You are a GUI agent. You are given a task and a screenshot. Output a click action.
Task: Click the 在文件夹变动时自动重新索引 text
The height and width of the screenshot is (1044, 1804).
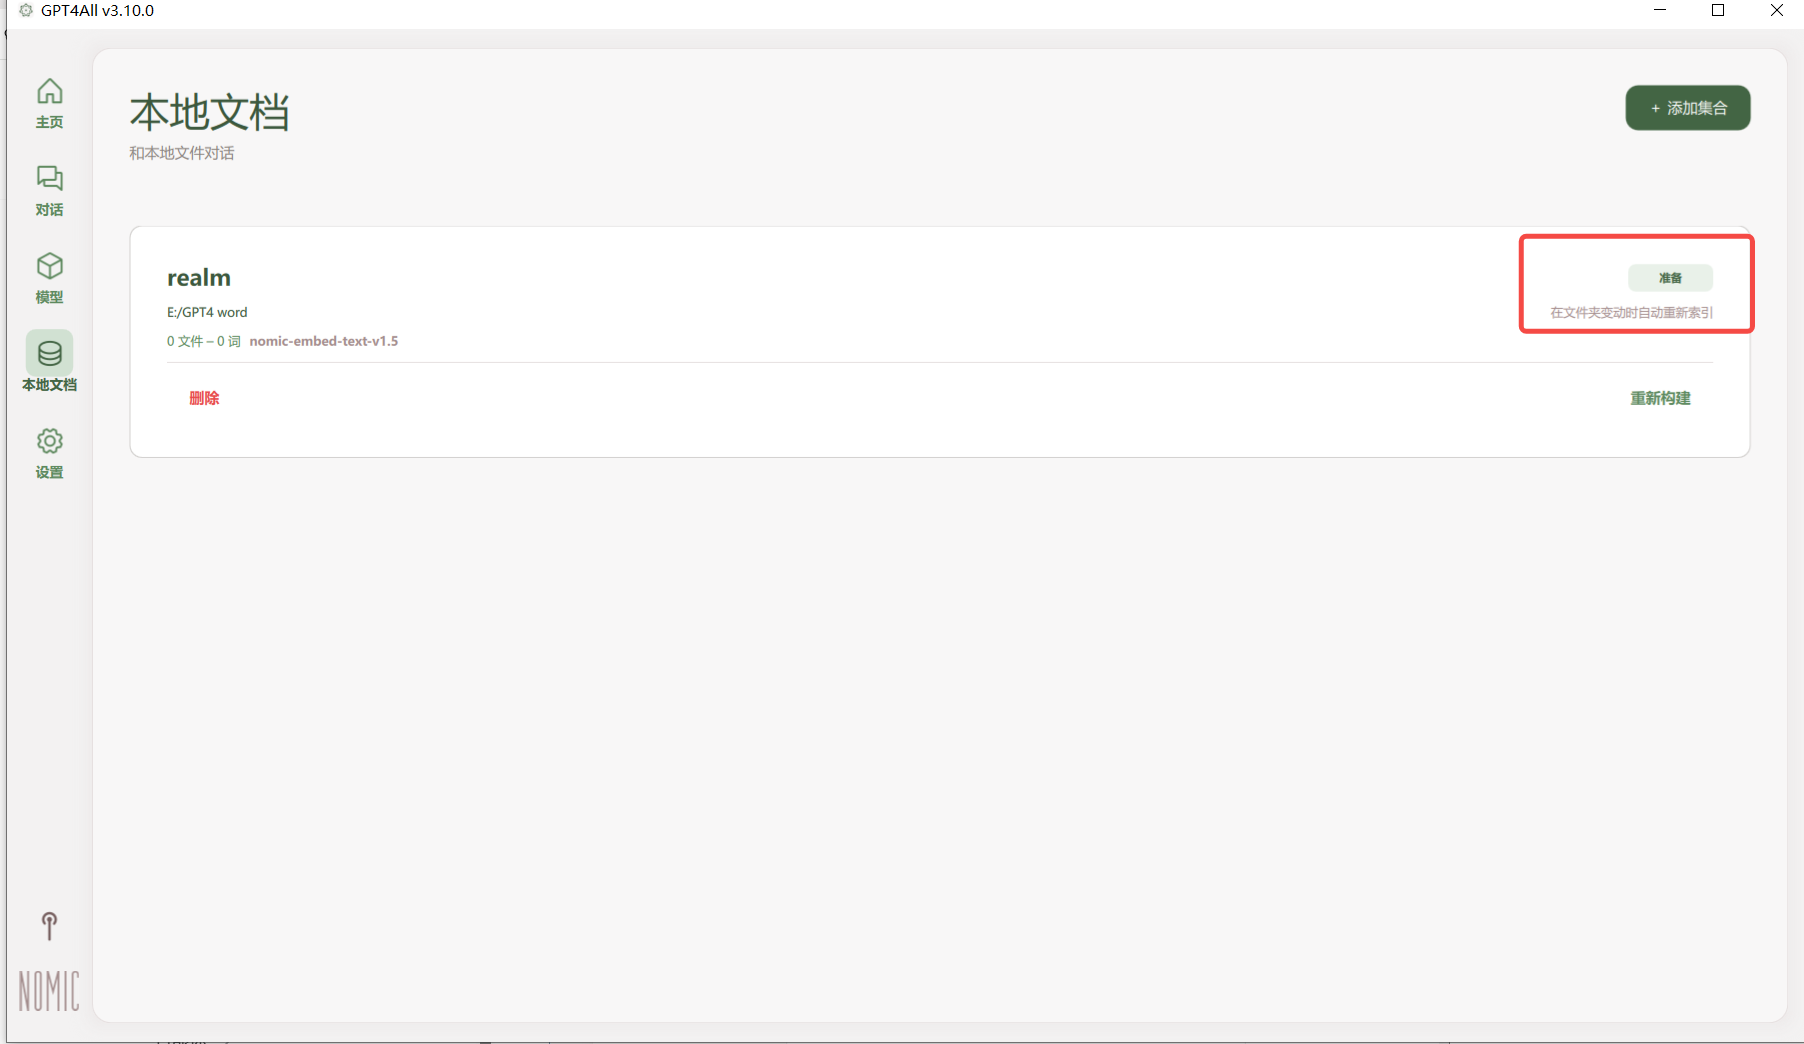pyautogui.click(x=1631, y=313)
